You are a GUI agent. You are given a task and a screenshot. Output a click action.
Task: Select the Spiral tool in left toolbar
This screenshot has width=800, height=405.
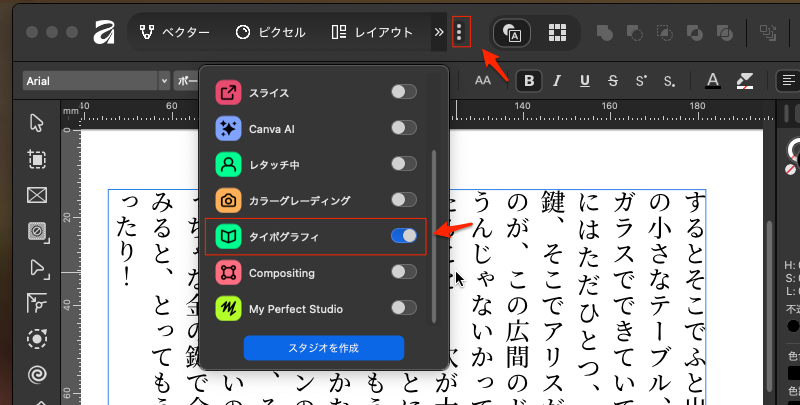pyautogui.click(x=37, y=374)
